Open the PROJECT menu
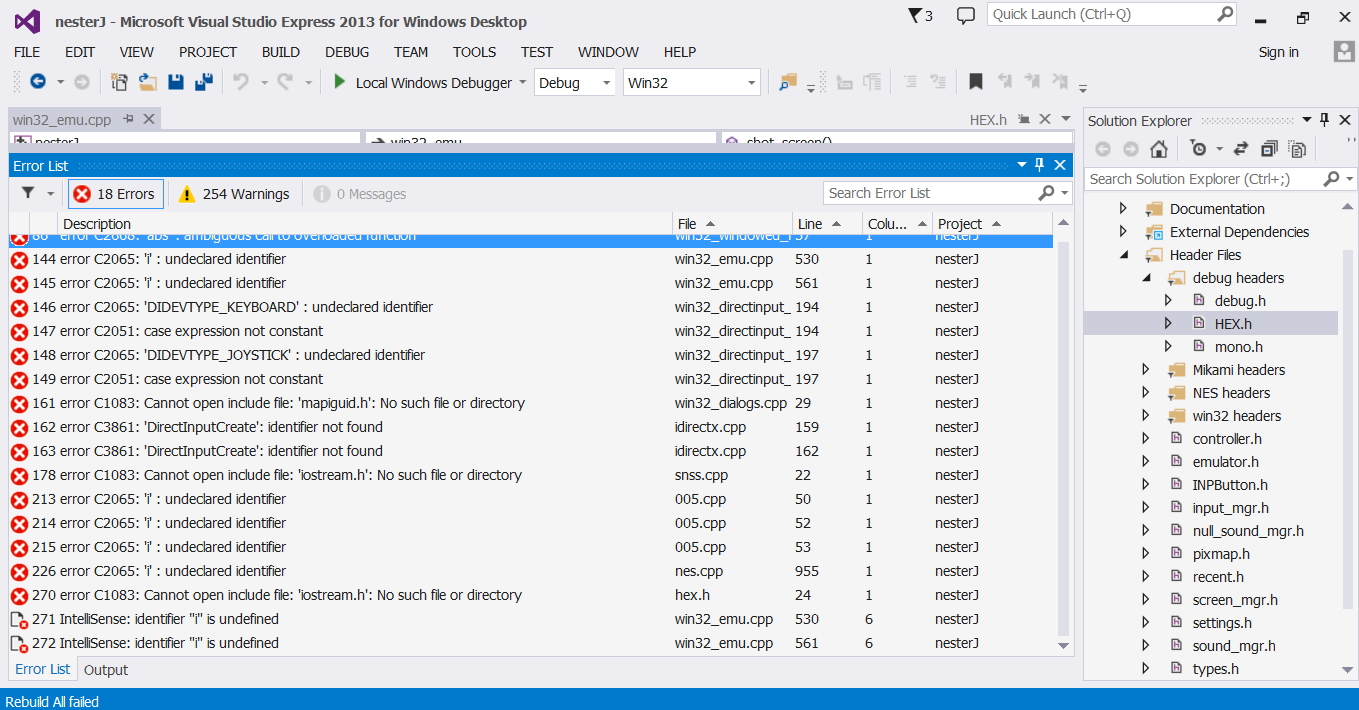The width and height of the screenshot is (1359, 710). click(x=208, y=52)
